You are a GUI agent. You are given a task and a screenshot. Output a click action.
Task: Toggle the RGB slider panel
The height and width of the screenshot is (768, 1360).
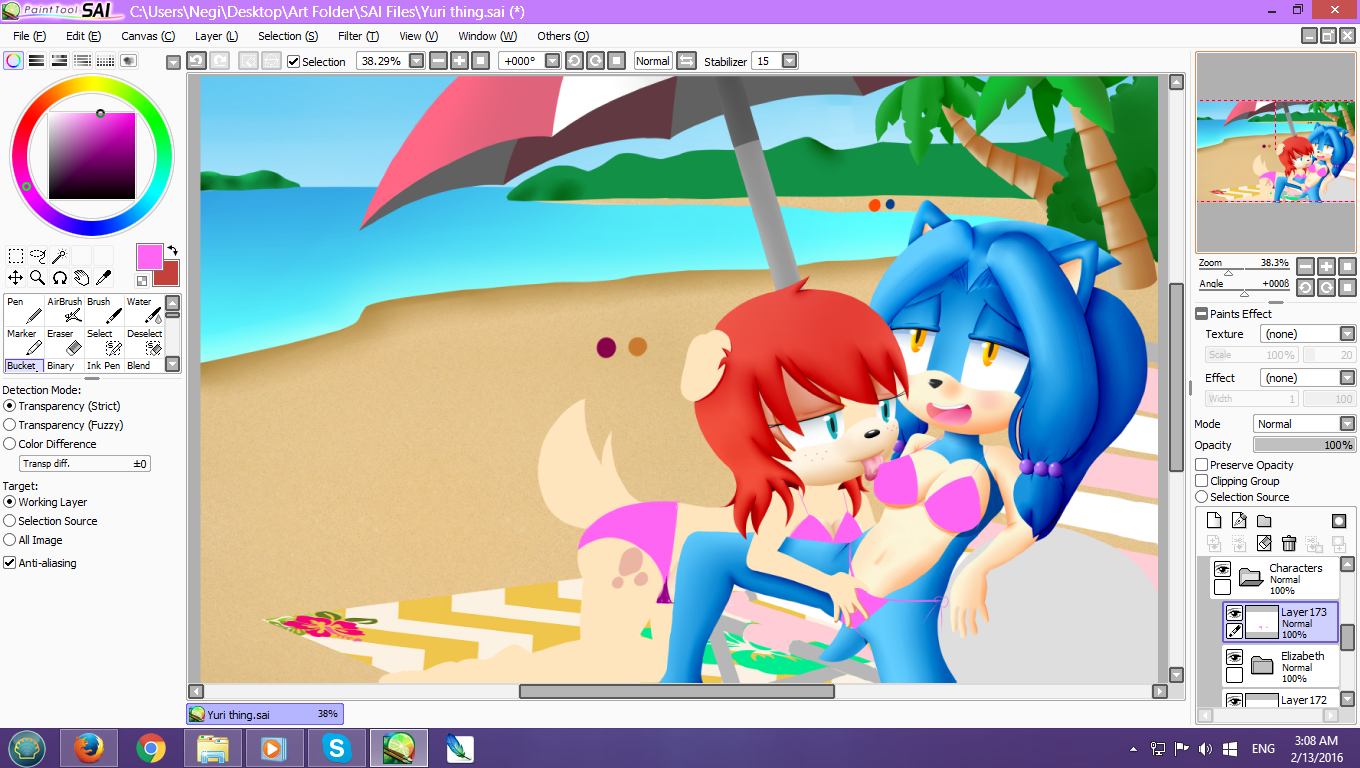coord(37,60)
